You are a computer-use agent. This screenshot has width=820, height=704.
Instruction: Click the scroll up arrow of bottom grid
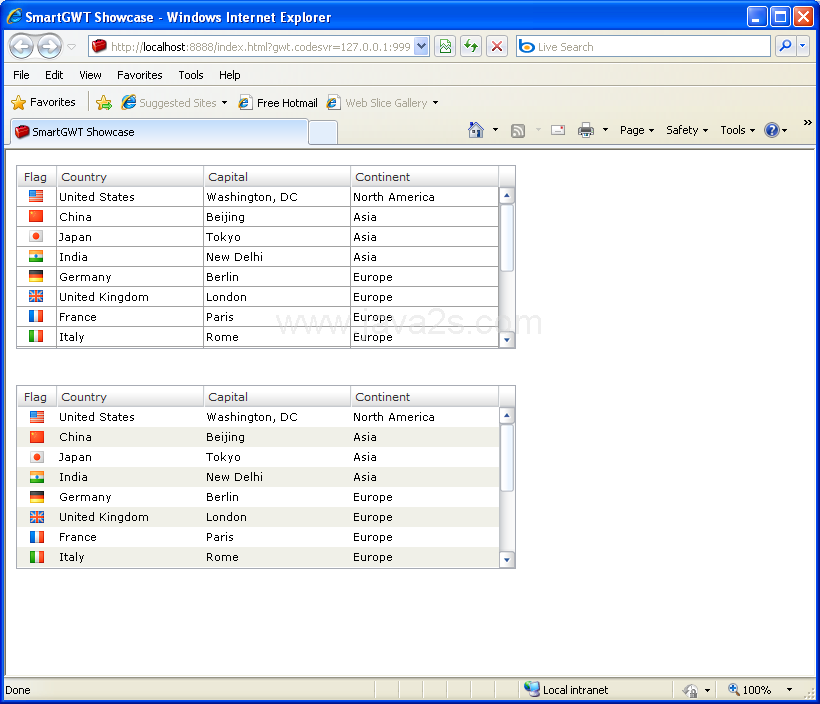pyautogui.click(x=506, y=416)
